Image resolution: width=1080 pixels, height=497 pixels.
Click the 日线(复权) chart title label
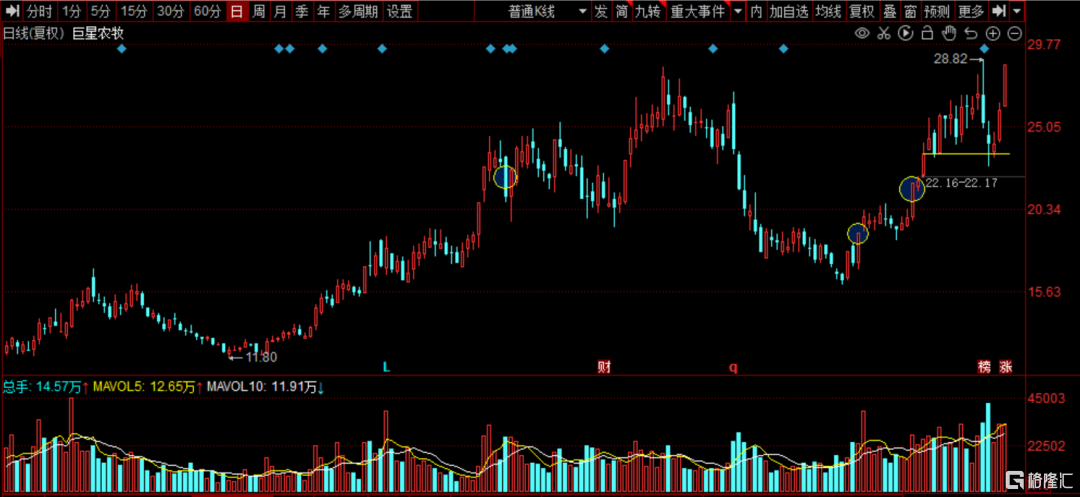tap(34, 33)
